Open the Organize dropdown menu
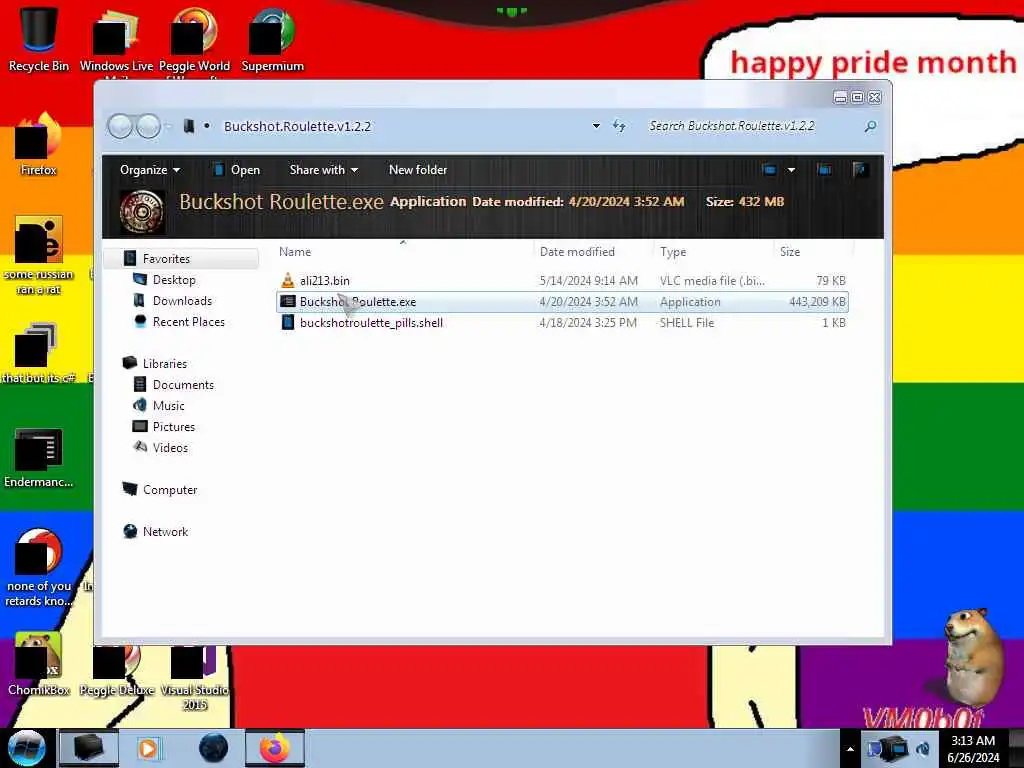This screenshot has width=1024, height=768. click(x=150, y=170)
